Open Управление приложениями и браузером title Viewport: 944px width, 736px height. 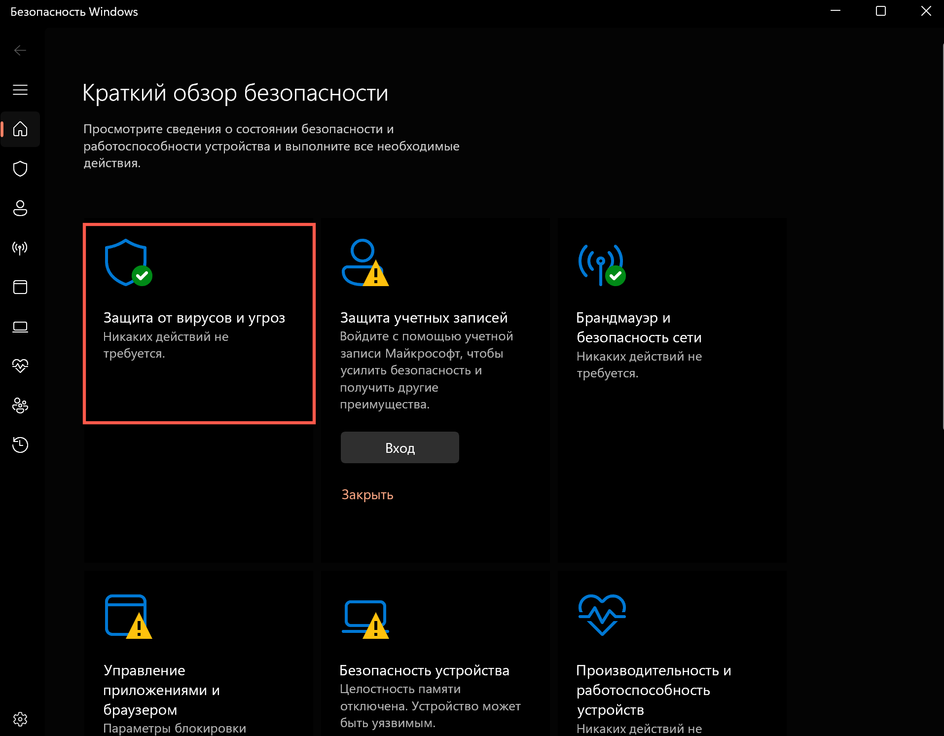[x=161, y=690]
